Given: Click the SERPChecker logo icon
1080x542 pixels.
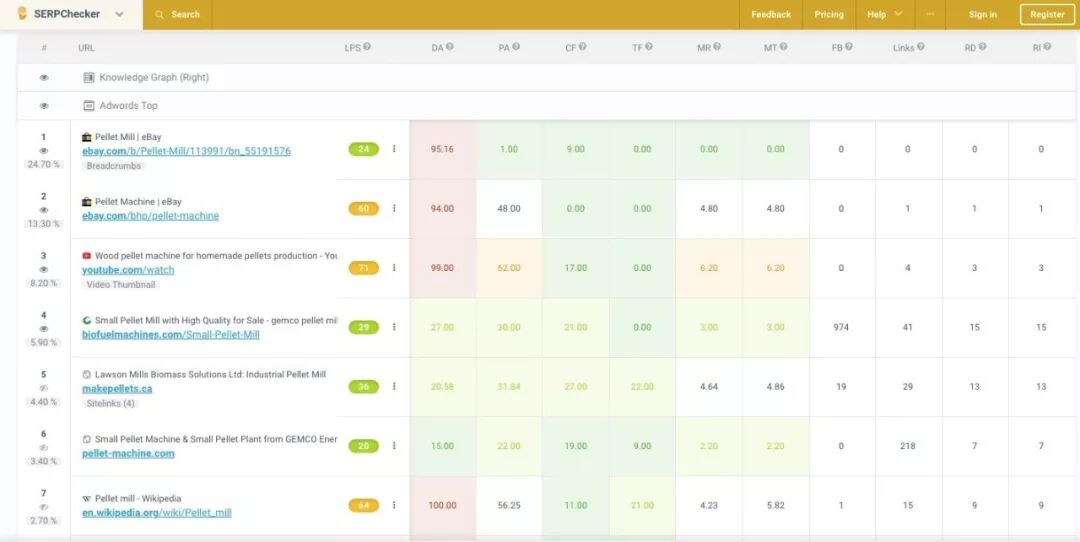Looking at the screenshot, I should tap(22, 14).
